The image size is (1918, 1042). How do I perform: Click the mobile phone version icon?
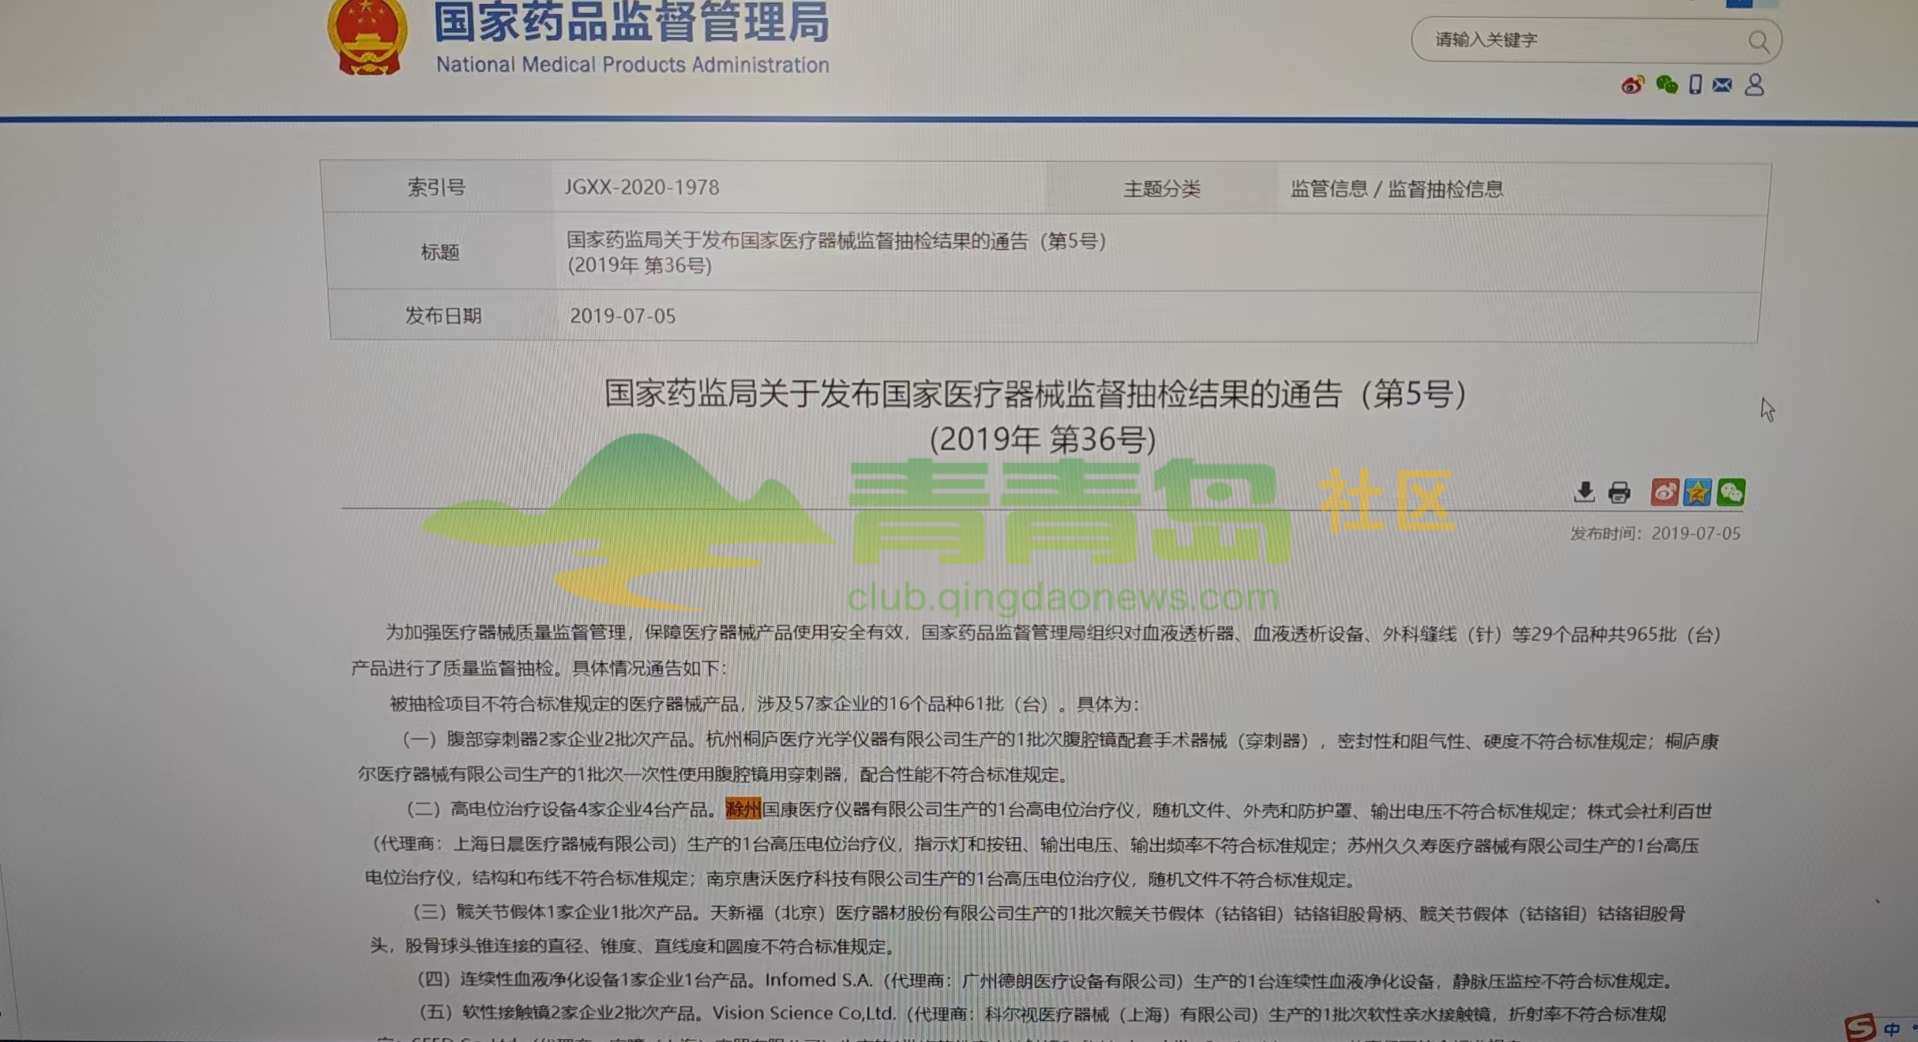coord(1695,85)
